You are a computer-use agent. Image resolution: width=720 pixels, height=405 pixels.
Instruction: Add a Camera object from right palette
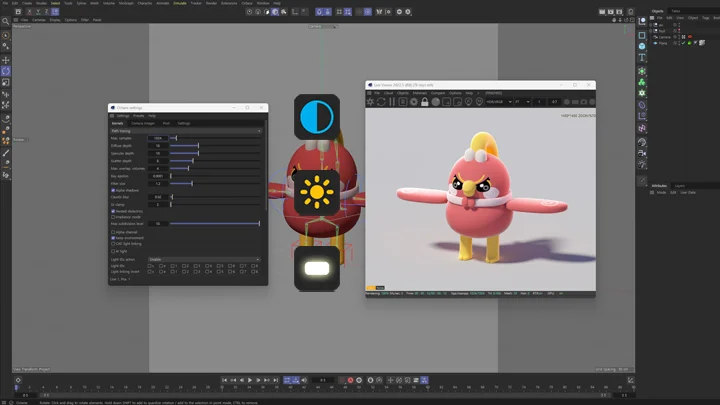tap(642, 153)
